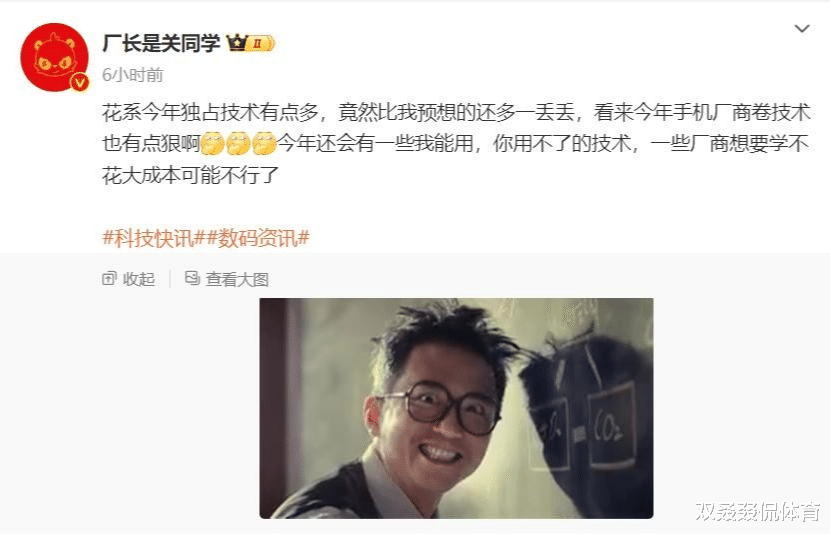Viewport: 831px width, 536px height.
Task: Open the red panda profile avatar
Action: (54, 57)
